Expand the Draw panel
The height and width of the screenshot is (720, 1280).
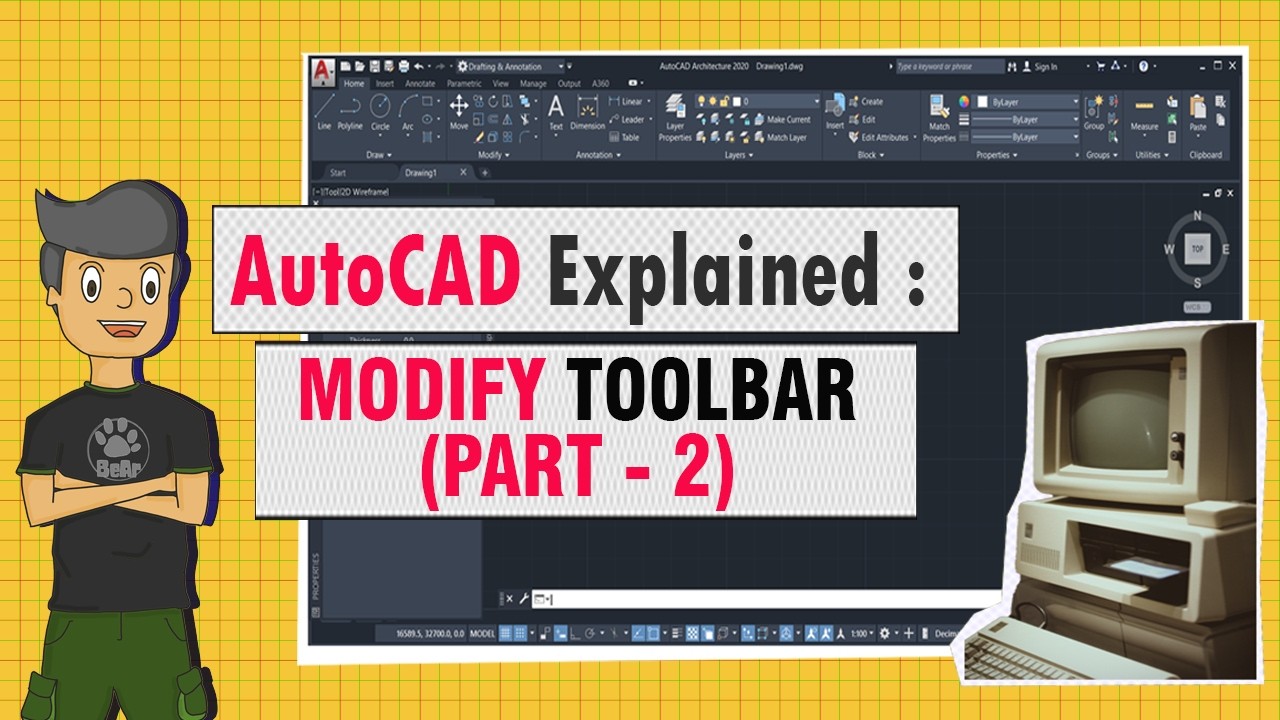379,155
